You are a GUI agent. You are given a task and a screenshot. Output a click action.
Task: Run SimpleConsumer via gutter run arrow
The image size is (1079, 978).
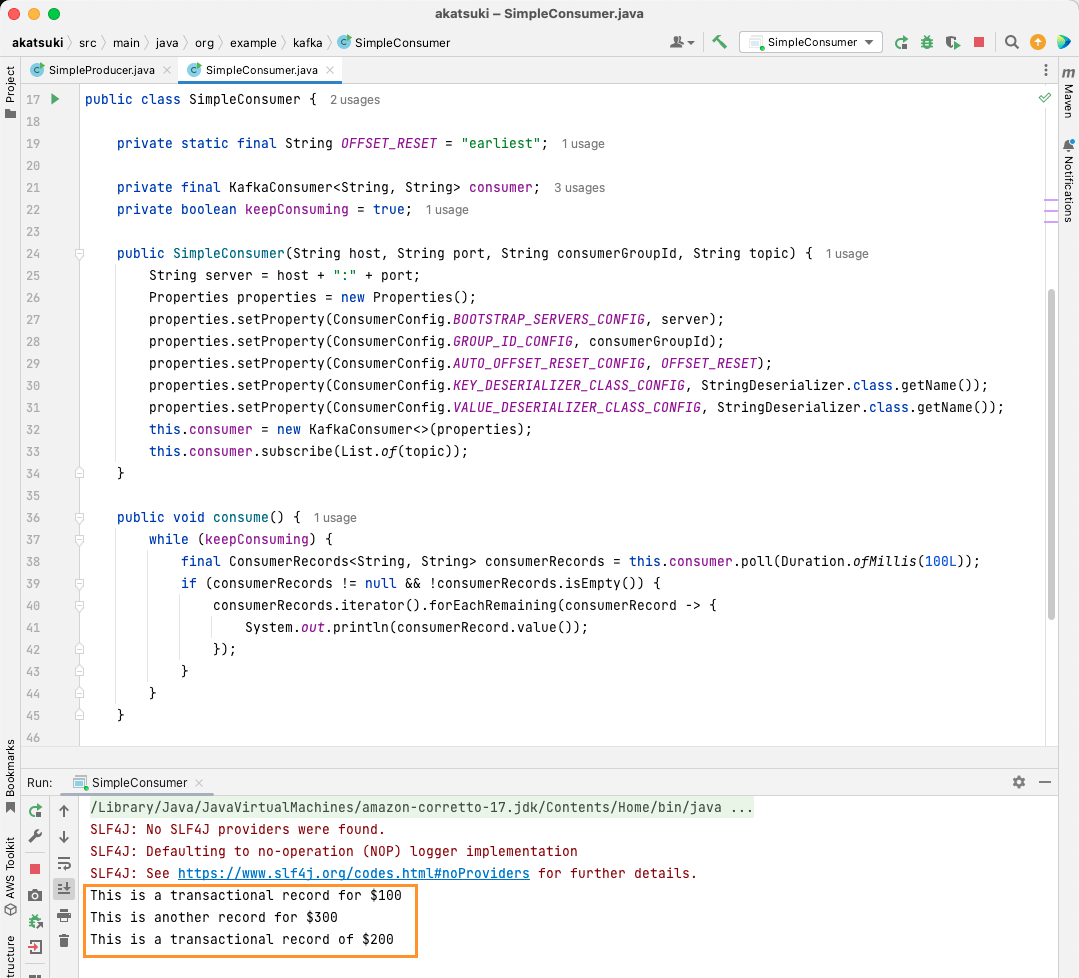pos(55,99)
